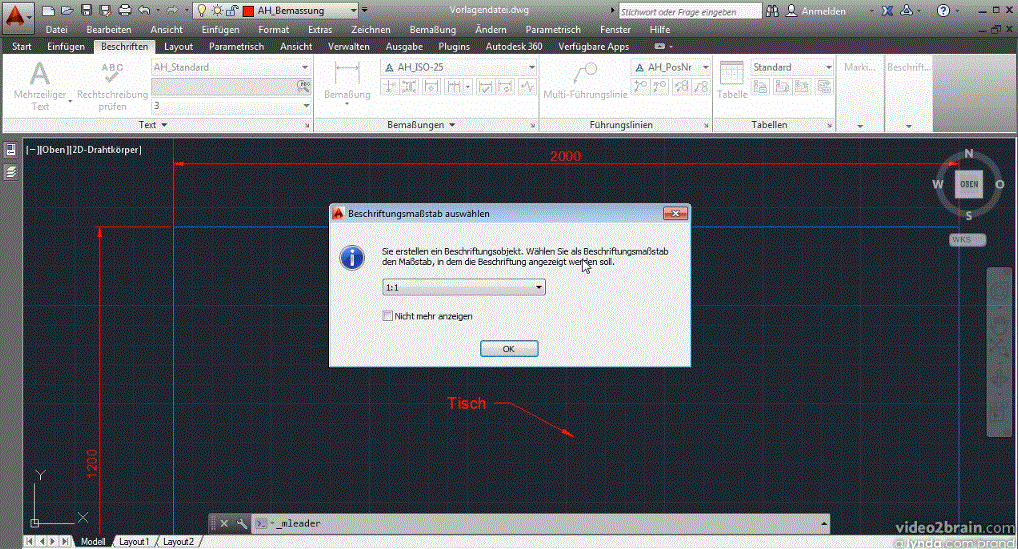Click the binoculars search icon
The width and height of the screenshot is (1018, 549).
click(x=772, y=11)
